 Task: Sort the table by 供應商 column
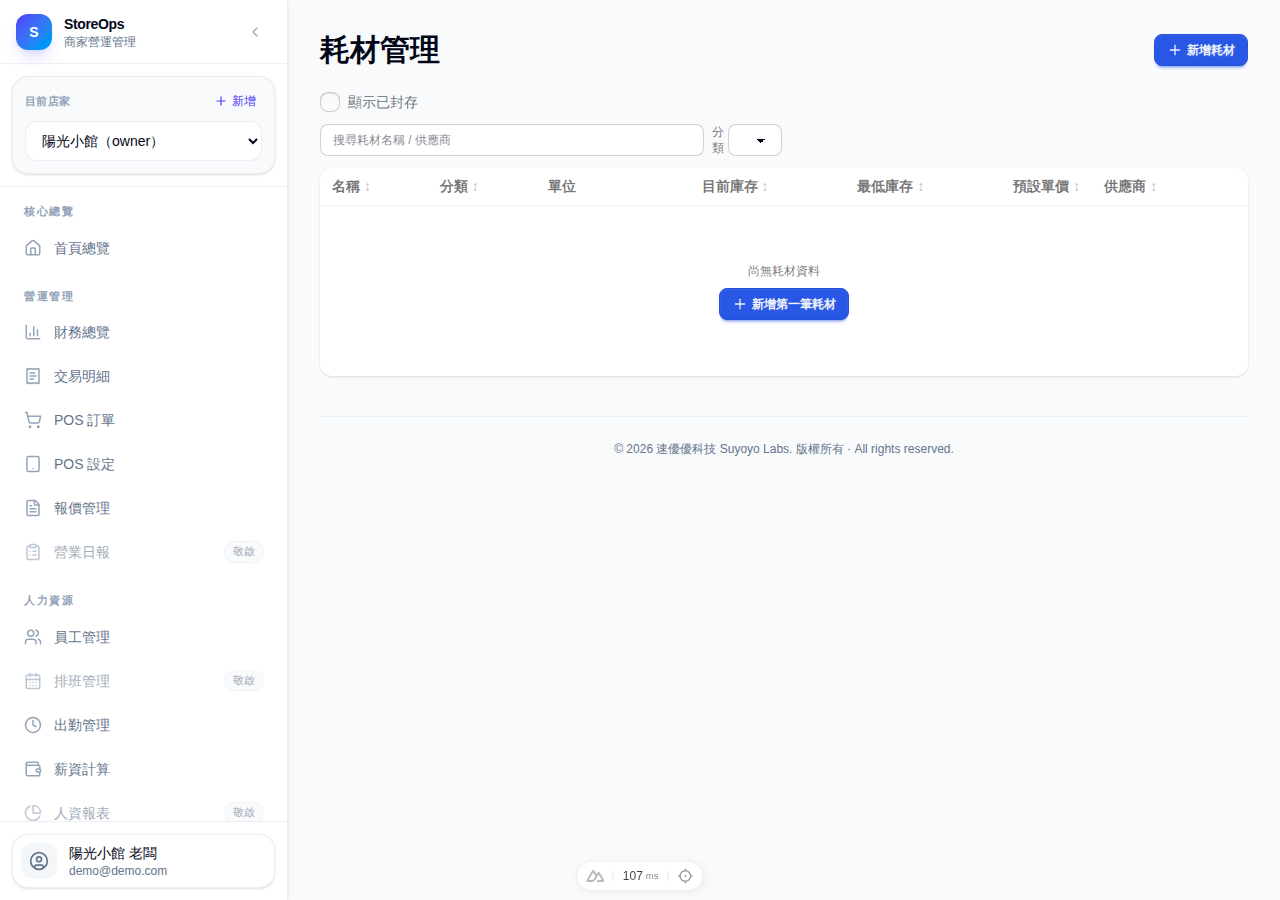(x=1130, y=187)
